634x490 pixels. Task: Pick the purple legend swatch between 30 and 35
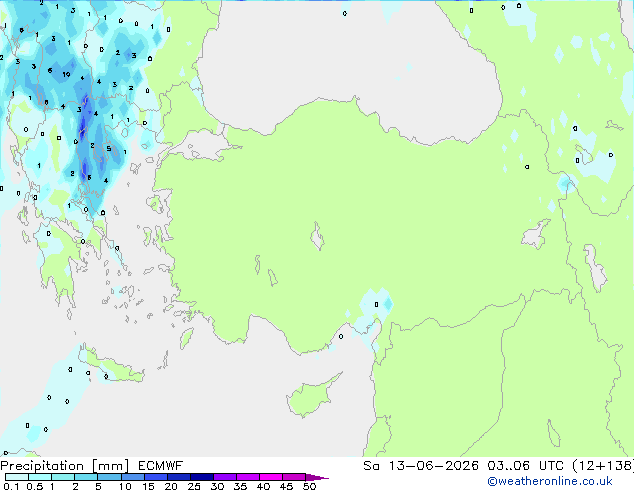(x=225, y=477)
